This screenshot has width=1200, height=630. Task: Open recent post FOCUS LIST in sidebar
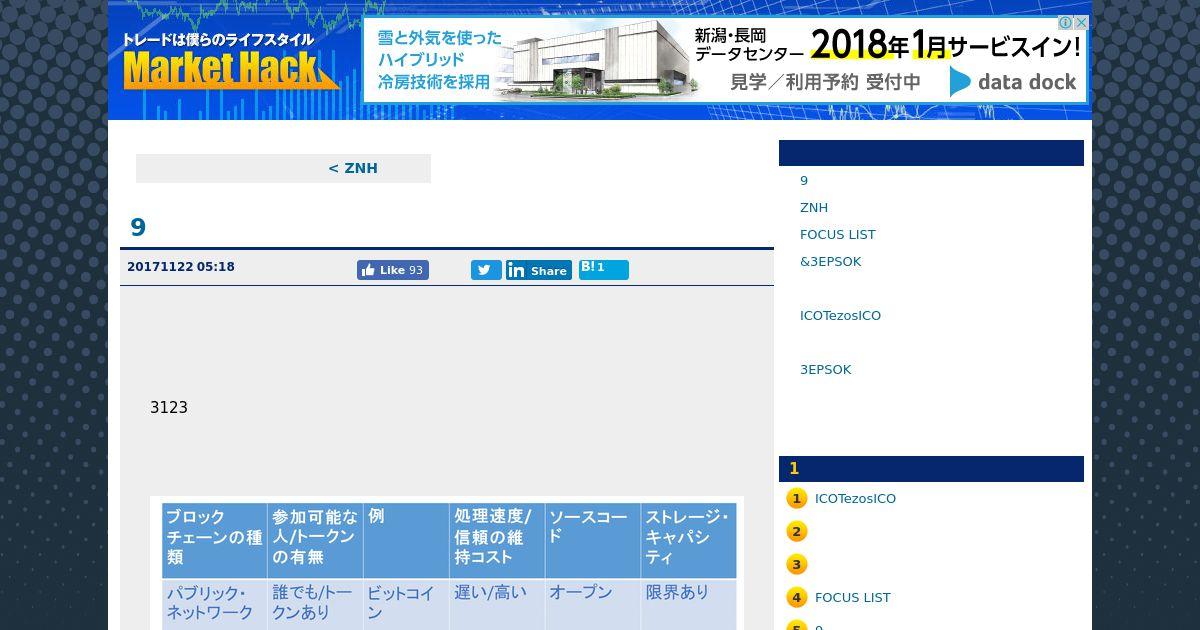[838, 235]
